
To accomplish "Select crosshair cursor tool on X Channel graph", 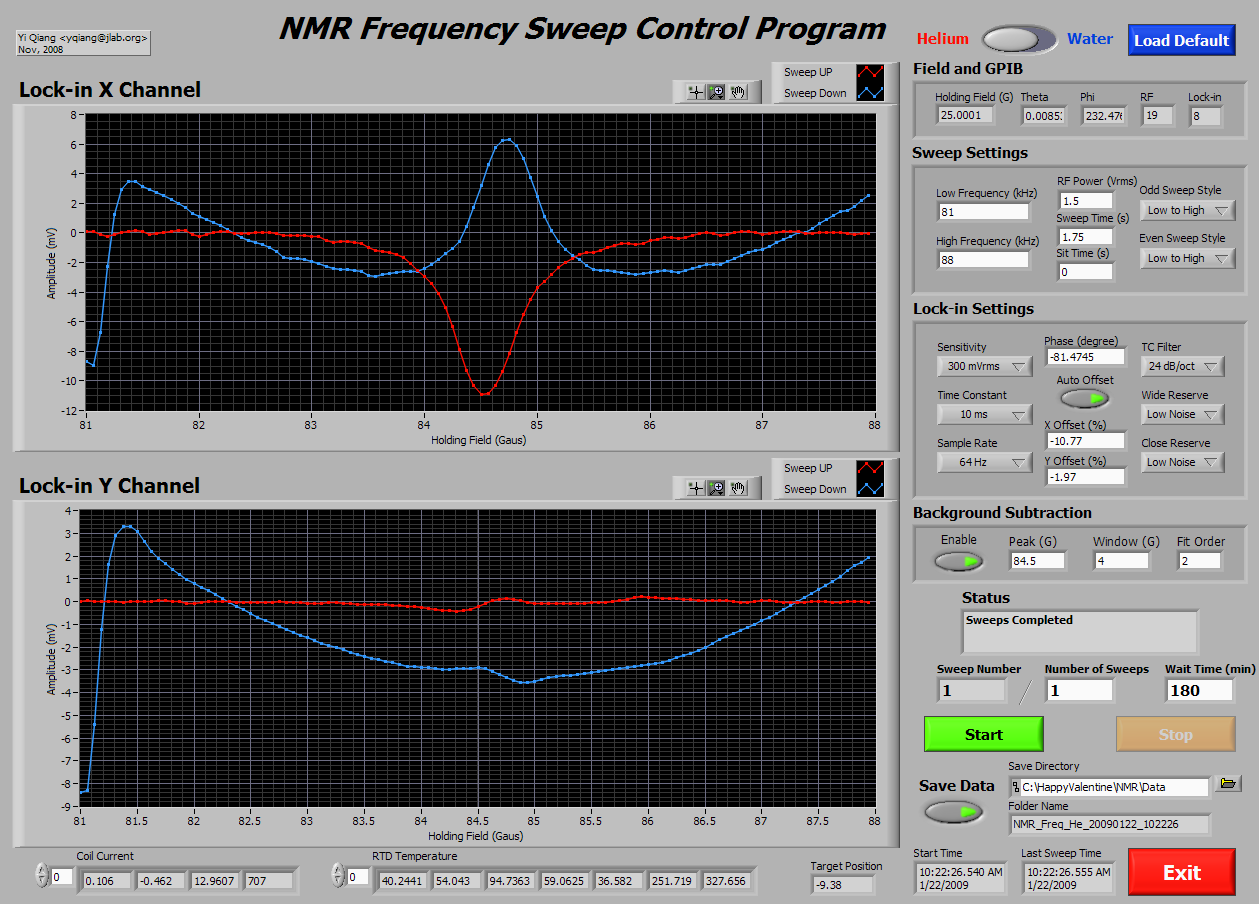I will click(695, 93).
